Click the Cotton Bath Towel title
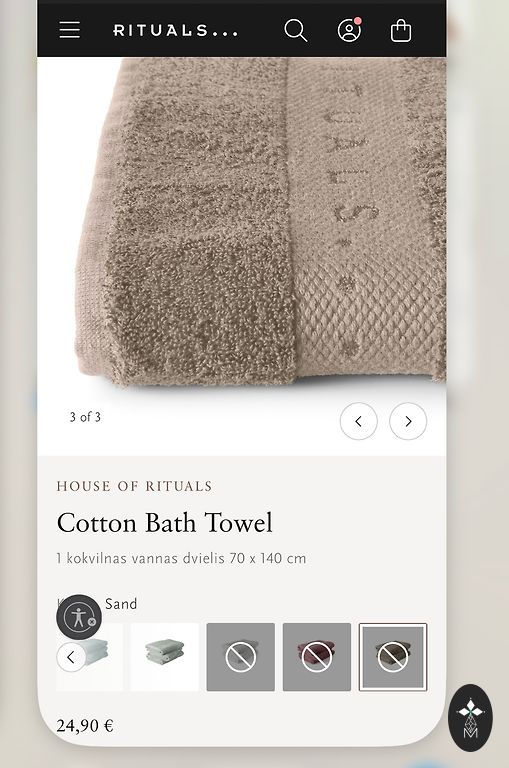 pos(164,523)
